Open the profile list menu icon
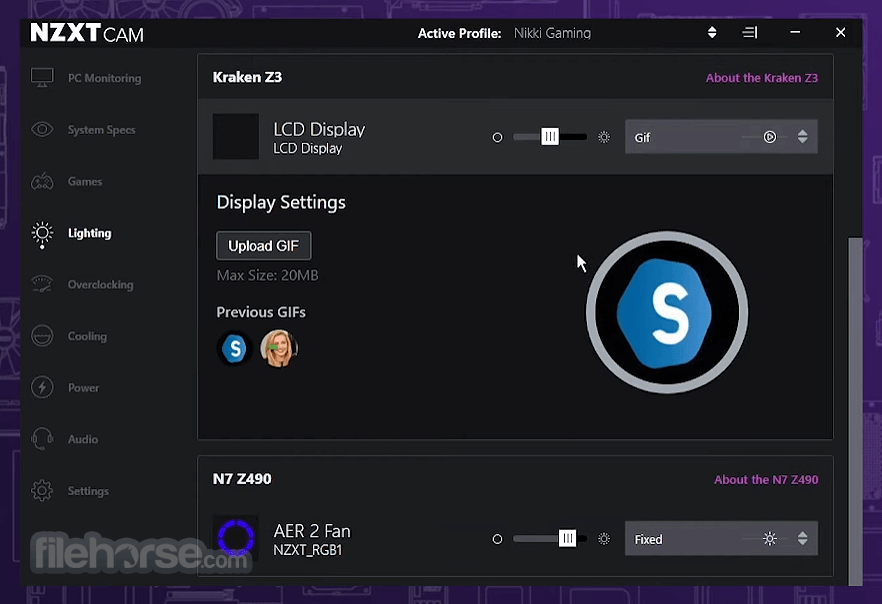 coord(749,33)
